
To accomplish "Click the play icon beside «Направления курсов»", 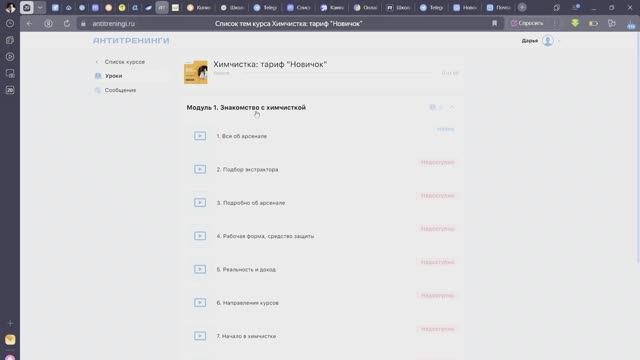I will tap(200, 303).
